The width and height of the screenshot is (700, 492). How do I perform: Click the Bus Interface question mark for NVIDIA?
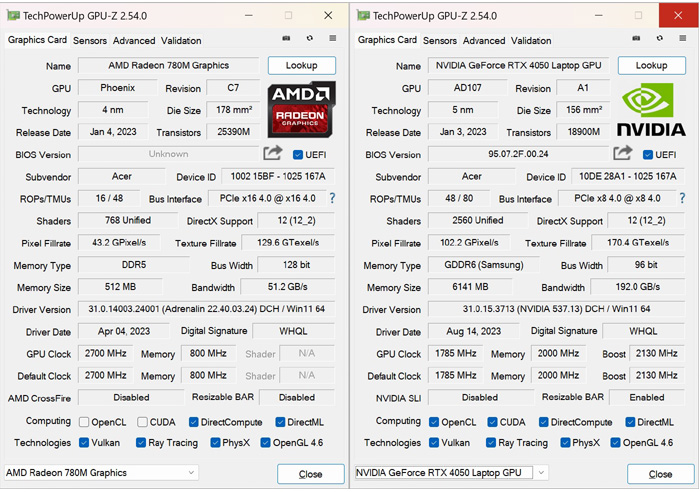[682, 199]
